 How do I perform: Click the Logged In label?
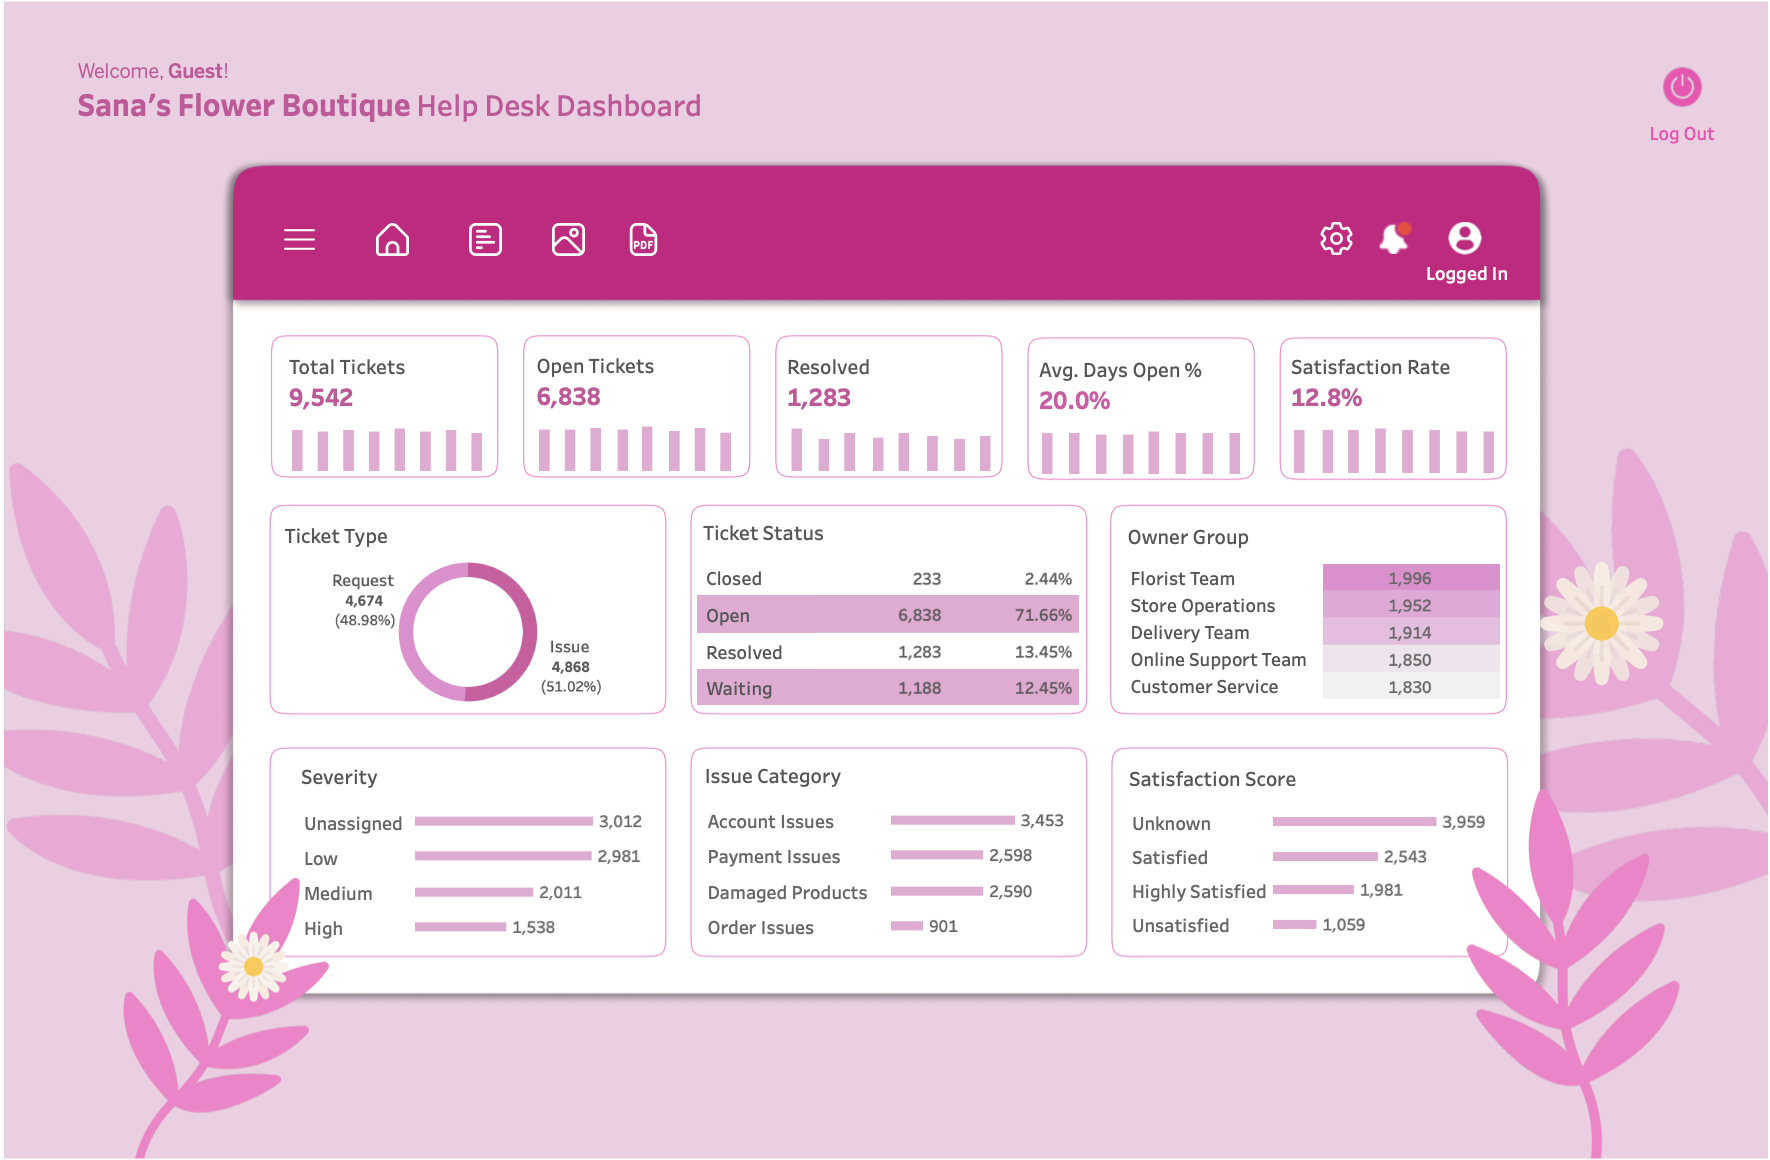click(1466, 273)
